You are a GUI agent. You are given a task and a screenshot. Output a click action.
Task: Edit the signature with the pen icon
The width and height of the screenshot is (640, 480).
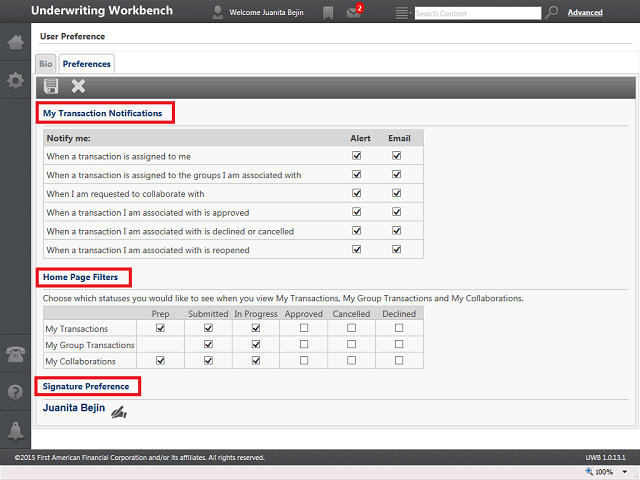[x=119, y=412]
